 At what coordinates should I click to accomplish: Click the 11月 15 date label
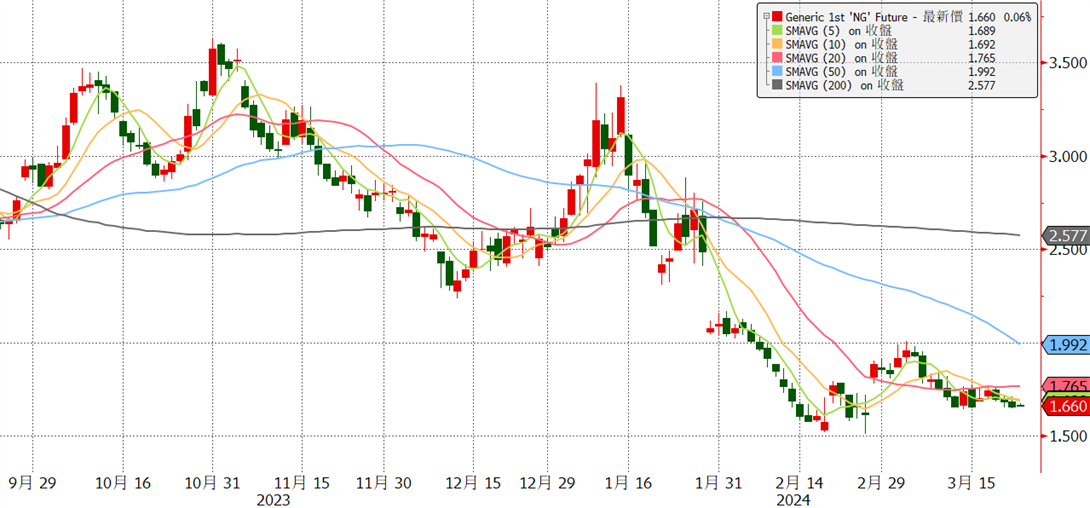pyautogui.click(x=301, y=482)
